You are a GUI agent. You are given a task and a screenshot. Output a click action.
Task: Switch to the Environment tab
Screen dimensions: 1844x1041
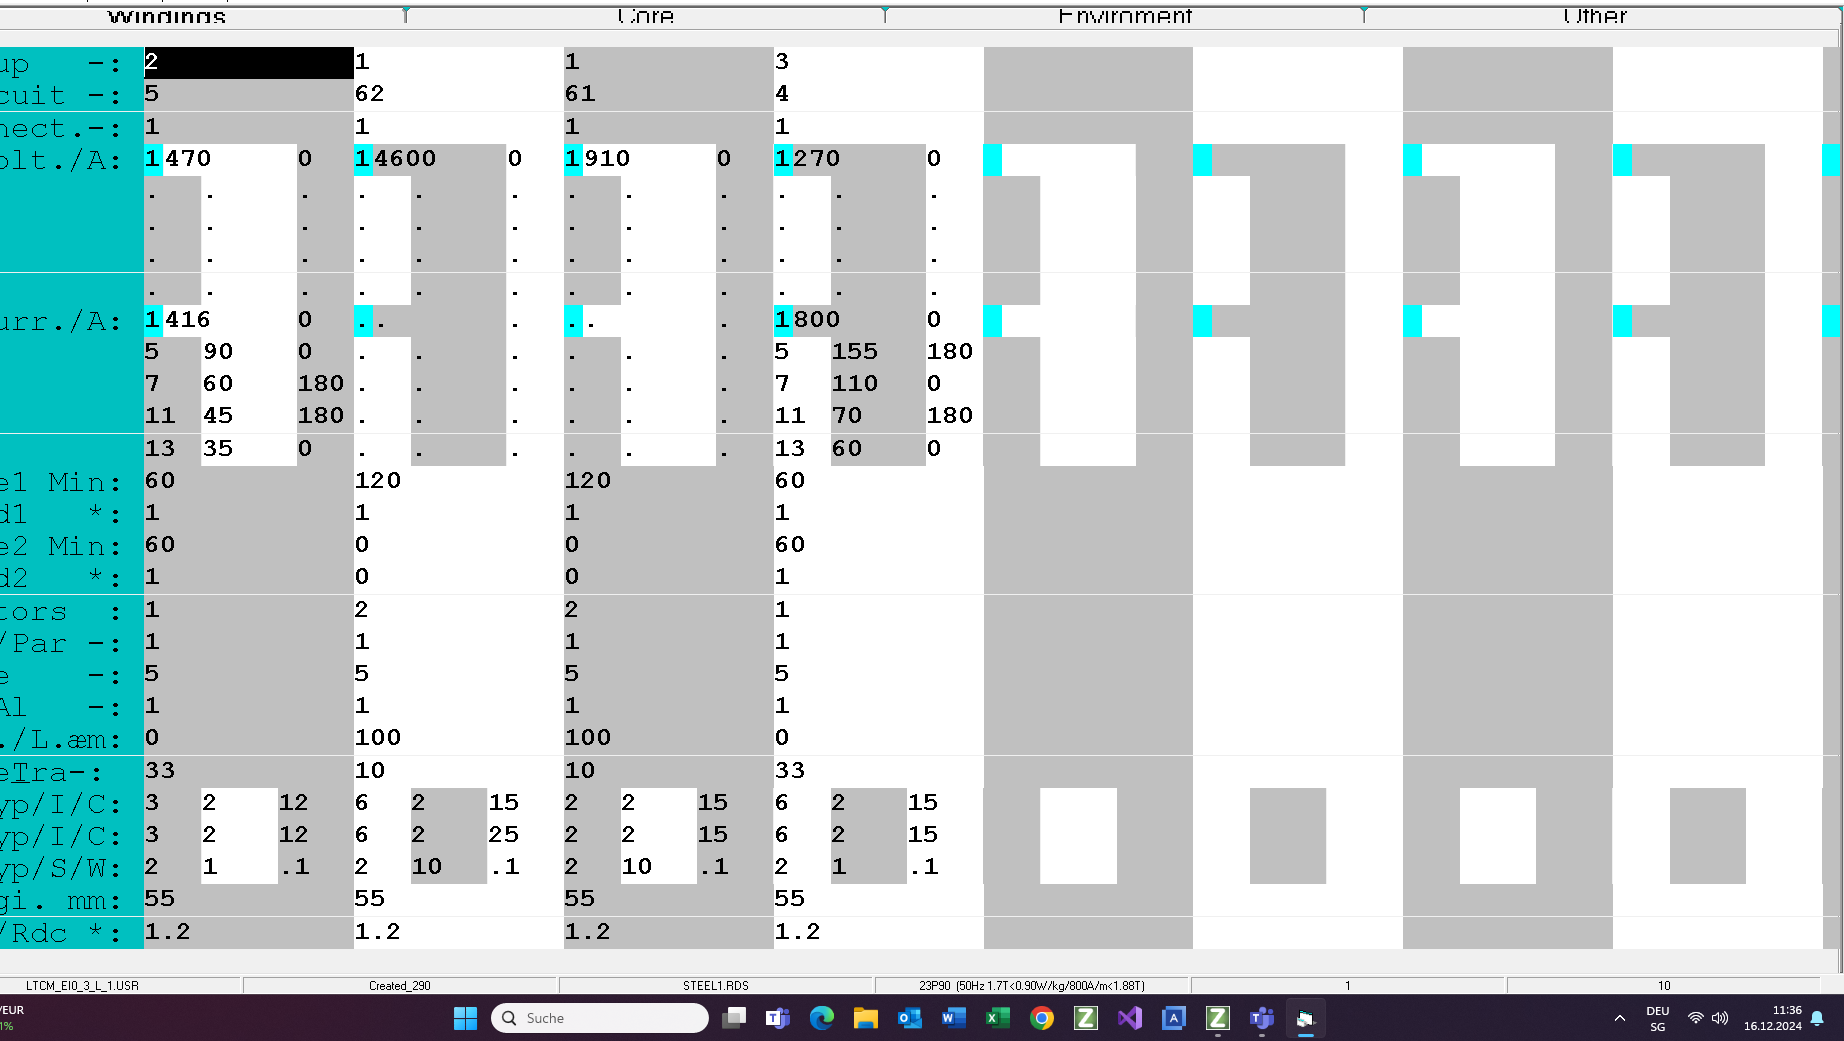[x=1125, y=16]
